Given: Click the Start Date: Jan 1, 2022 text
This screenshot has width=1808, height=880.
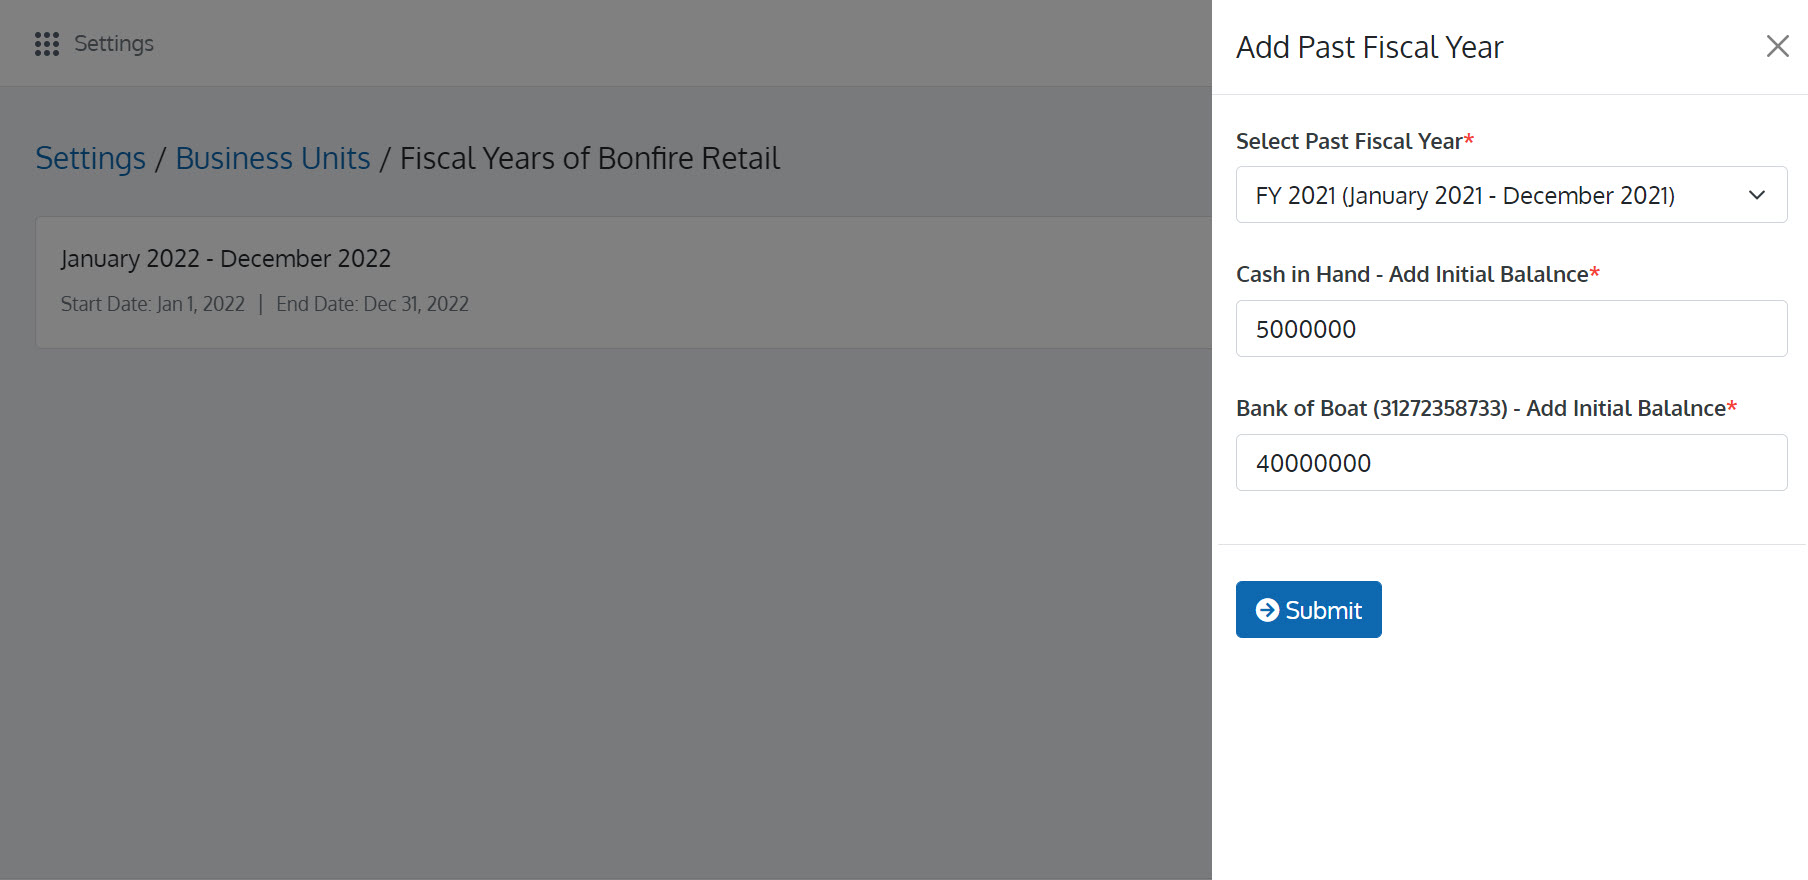Looking at the screenshot, I should point(153,304).
